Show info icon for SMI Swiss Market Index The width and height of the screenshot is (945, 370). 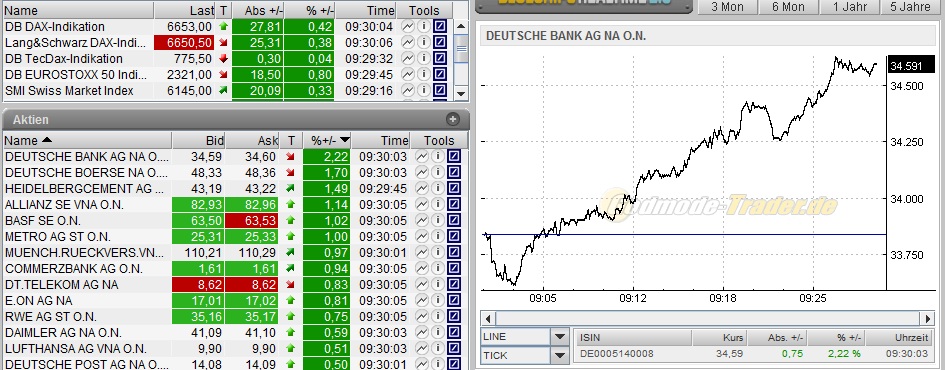coord(424,90)
